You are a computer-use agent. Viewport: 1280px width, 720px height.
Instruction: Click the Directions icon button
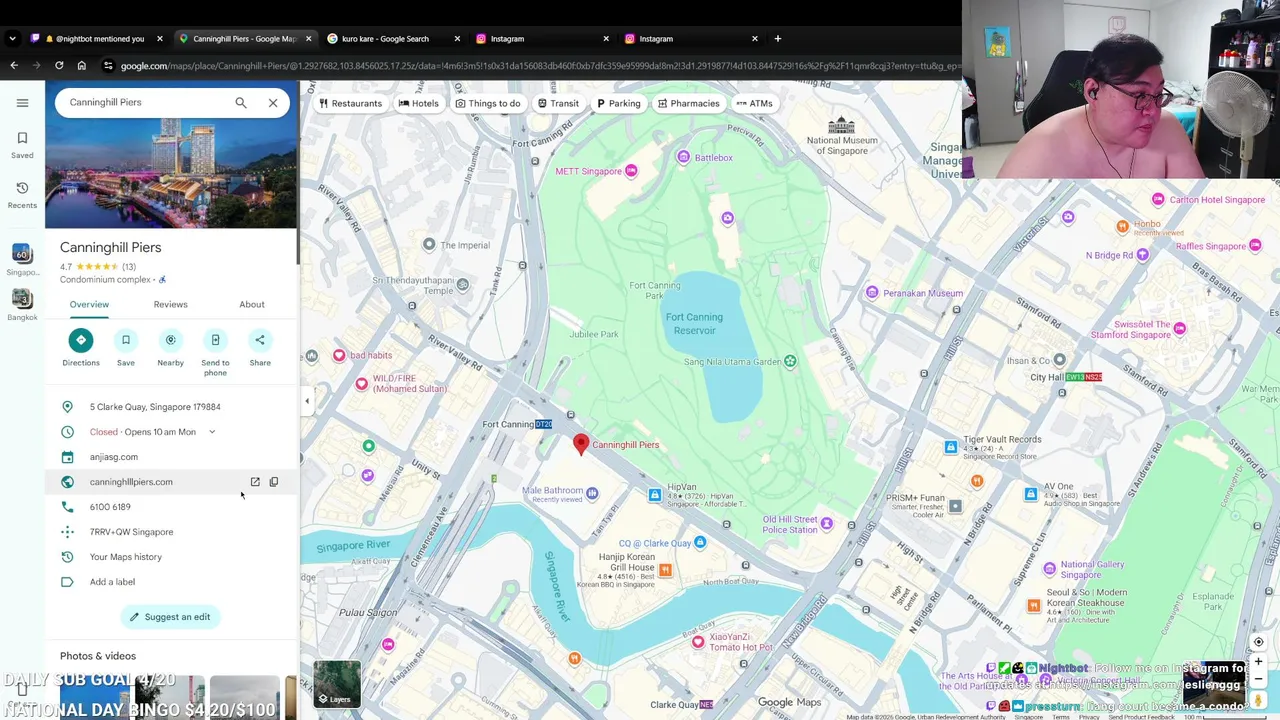(x=81, y=340)
